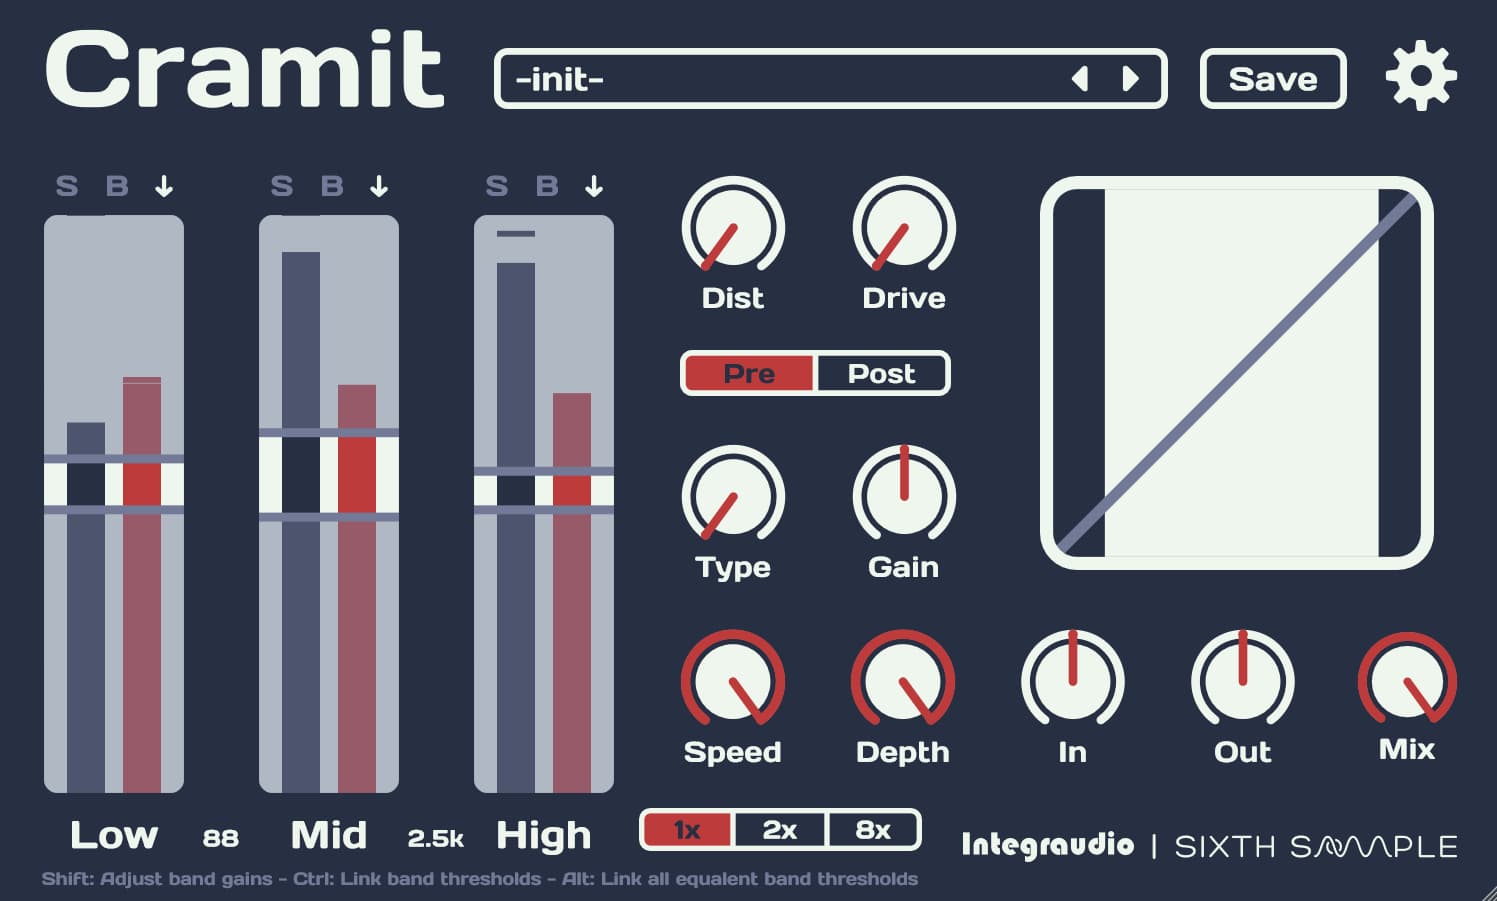Screen dimensions: 1497x901
Task: Select Pre distortion mode
Action: coord(750,374)
